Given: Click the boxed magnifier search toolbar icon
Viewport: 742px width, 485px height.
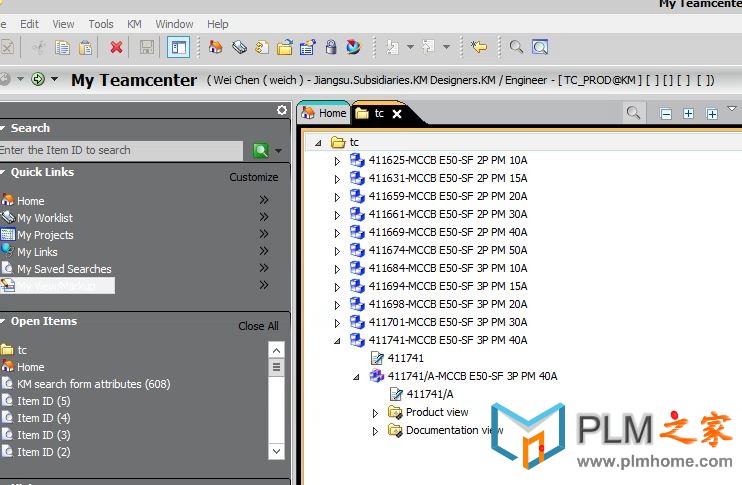Looking at the screenshot, I should [540, 47].
